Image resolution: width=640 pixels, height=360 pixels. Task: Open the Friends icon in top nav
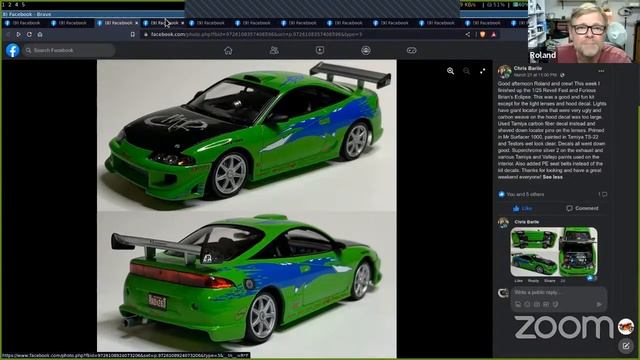tap(274, 50)
